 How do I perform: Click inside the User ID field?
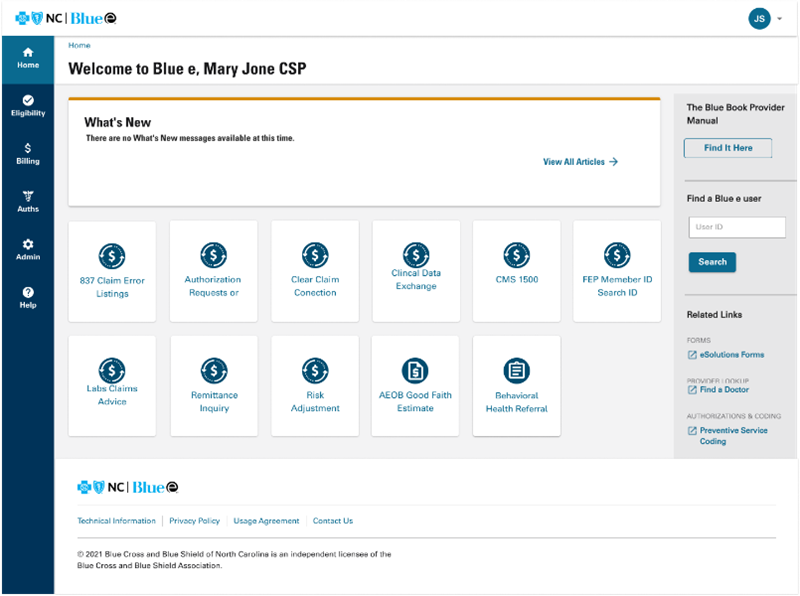tap(737, 228)
